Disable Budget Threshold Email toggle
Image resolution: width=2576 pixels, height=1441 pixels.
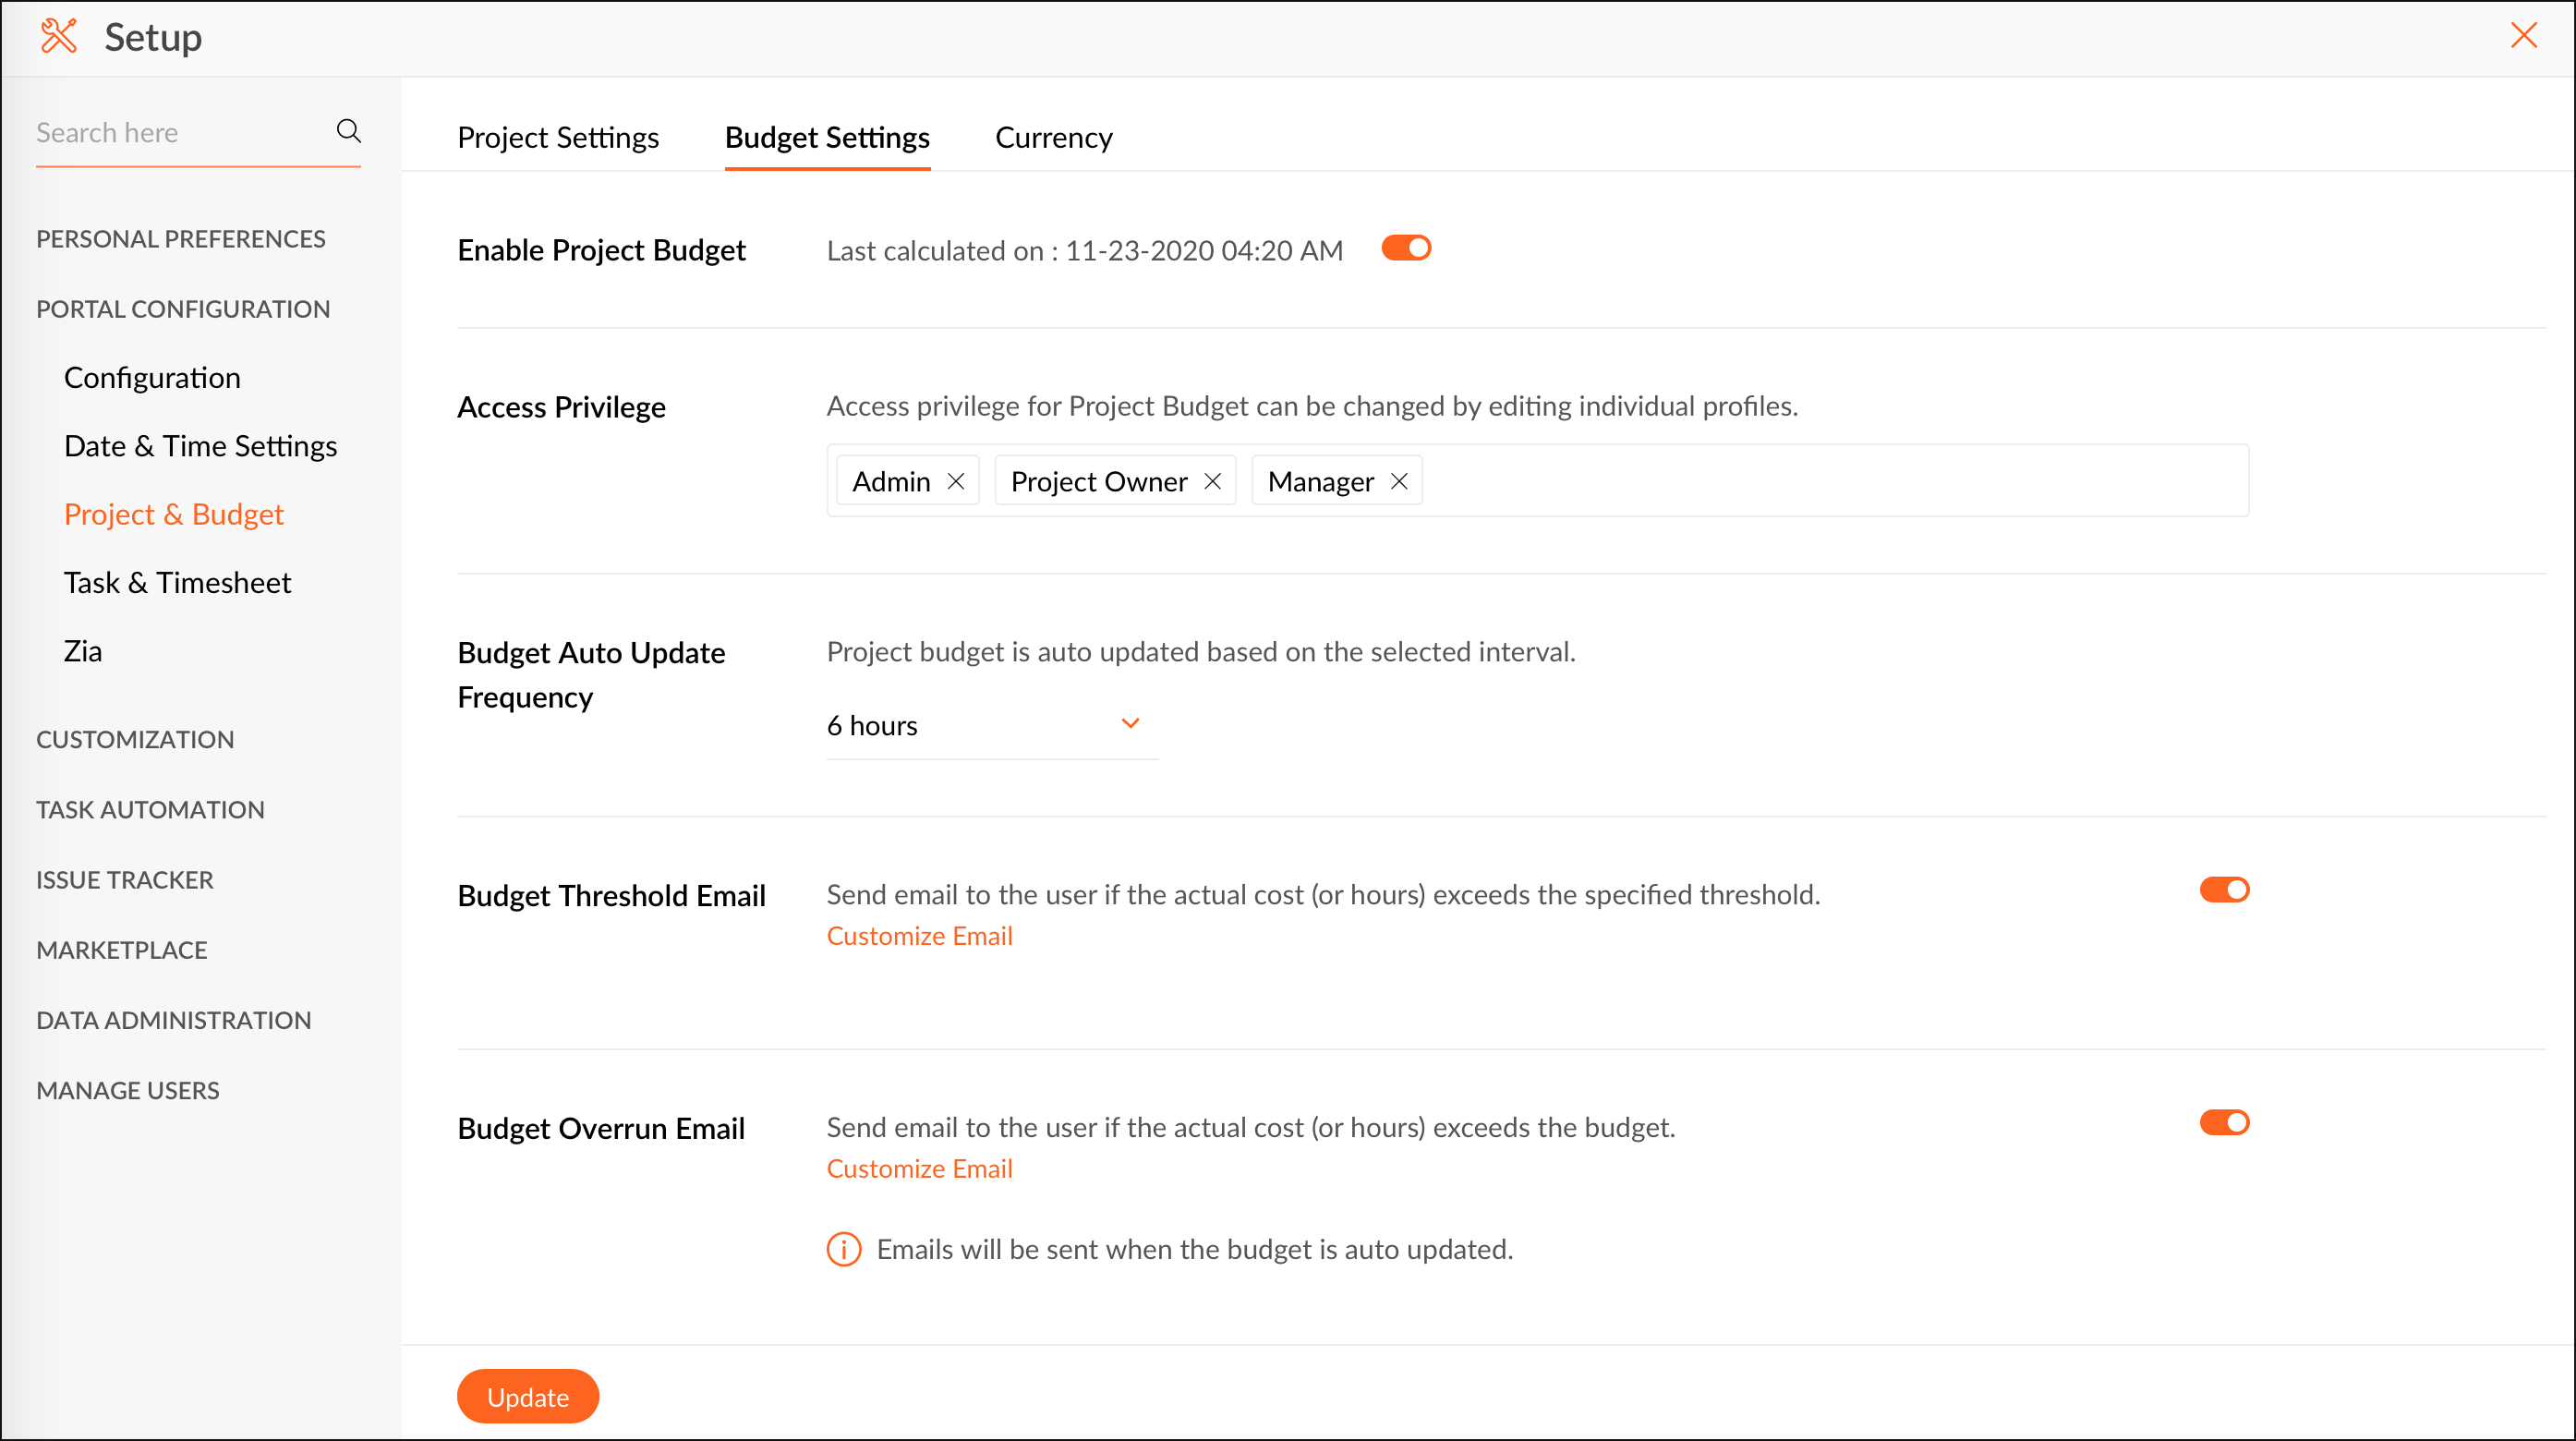(2223, 890)
